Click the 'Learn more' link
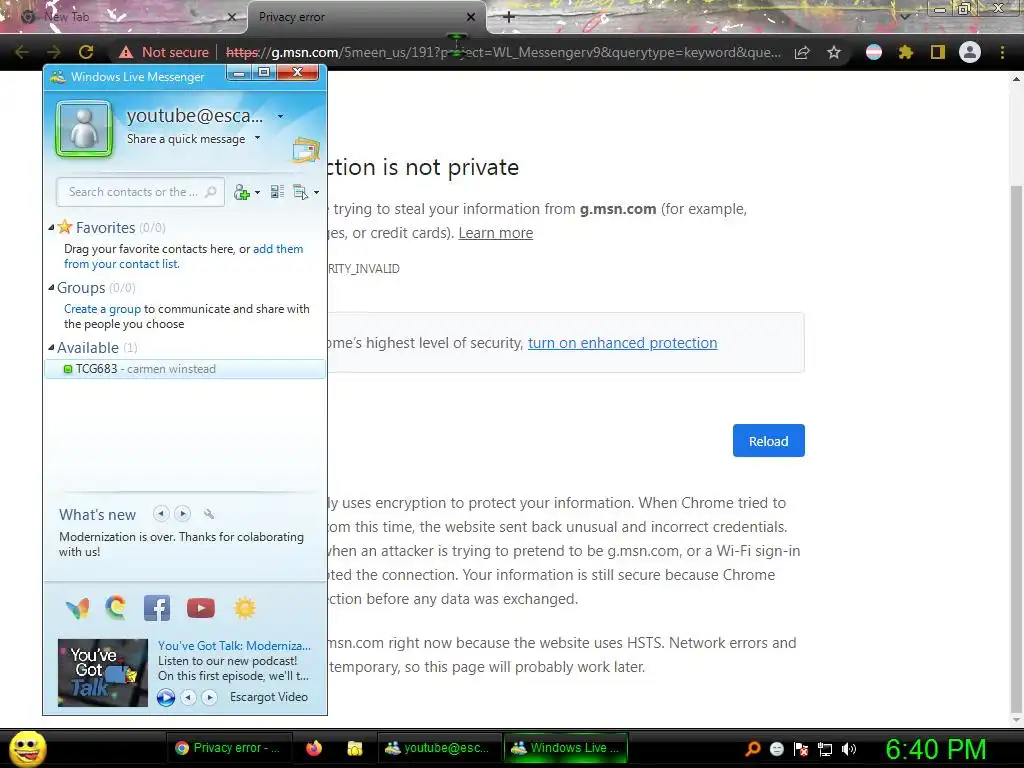The image size is (1024, 768). click(496, 233)
